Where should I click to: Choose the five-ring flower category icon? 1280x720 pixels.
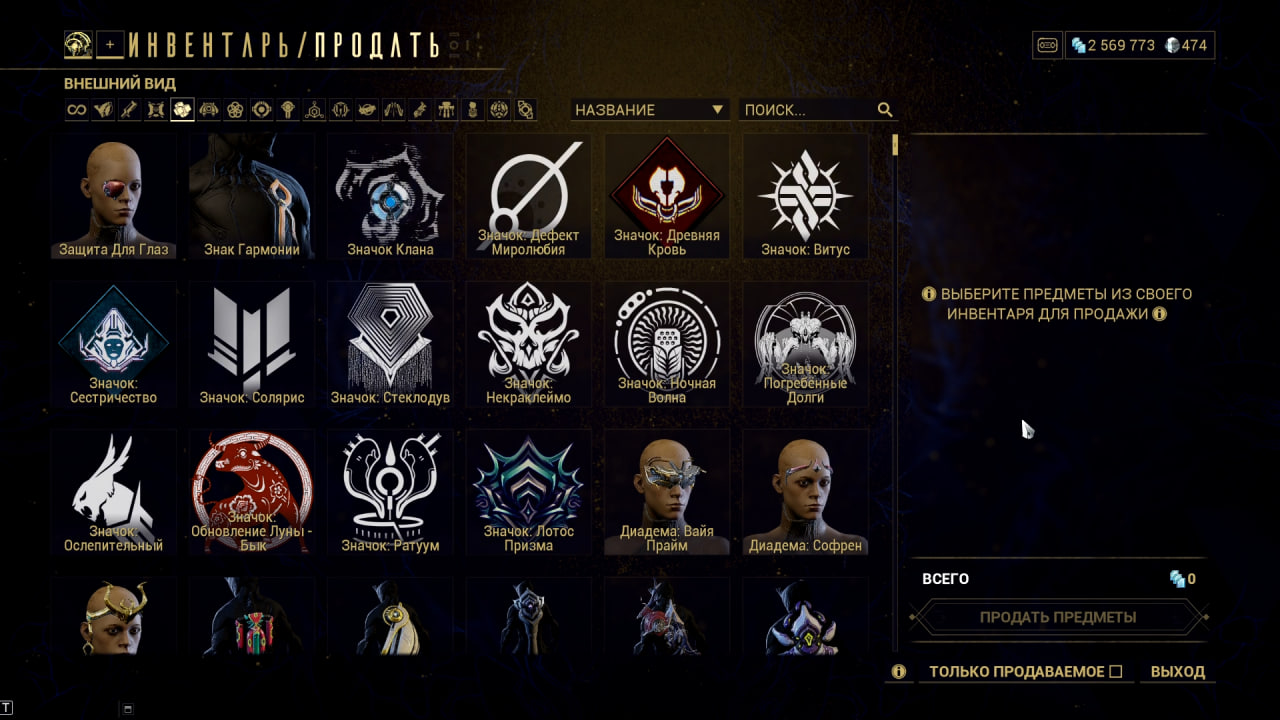tap(235, 110)
